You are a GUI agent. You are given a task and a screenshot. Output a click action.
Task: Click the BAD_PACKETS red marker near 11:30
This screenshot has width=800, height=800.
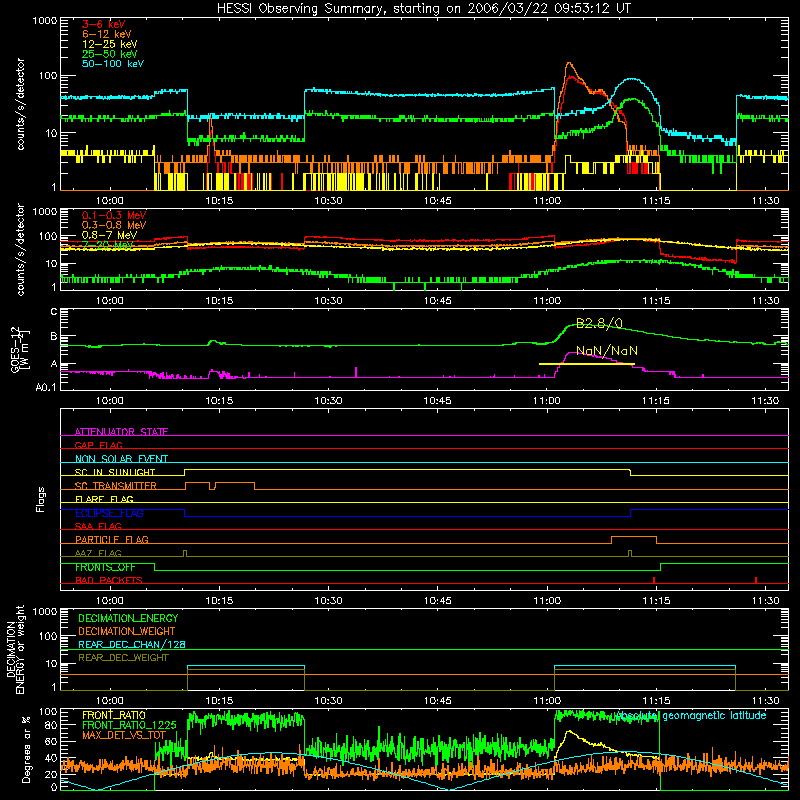[x=756, y=580]
